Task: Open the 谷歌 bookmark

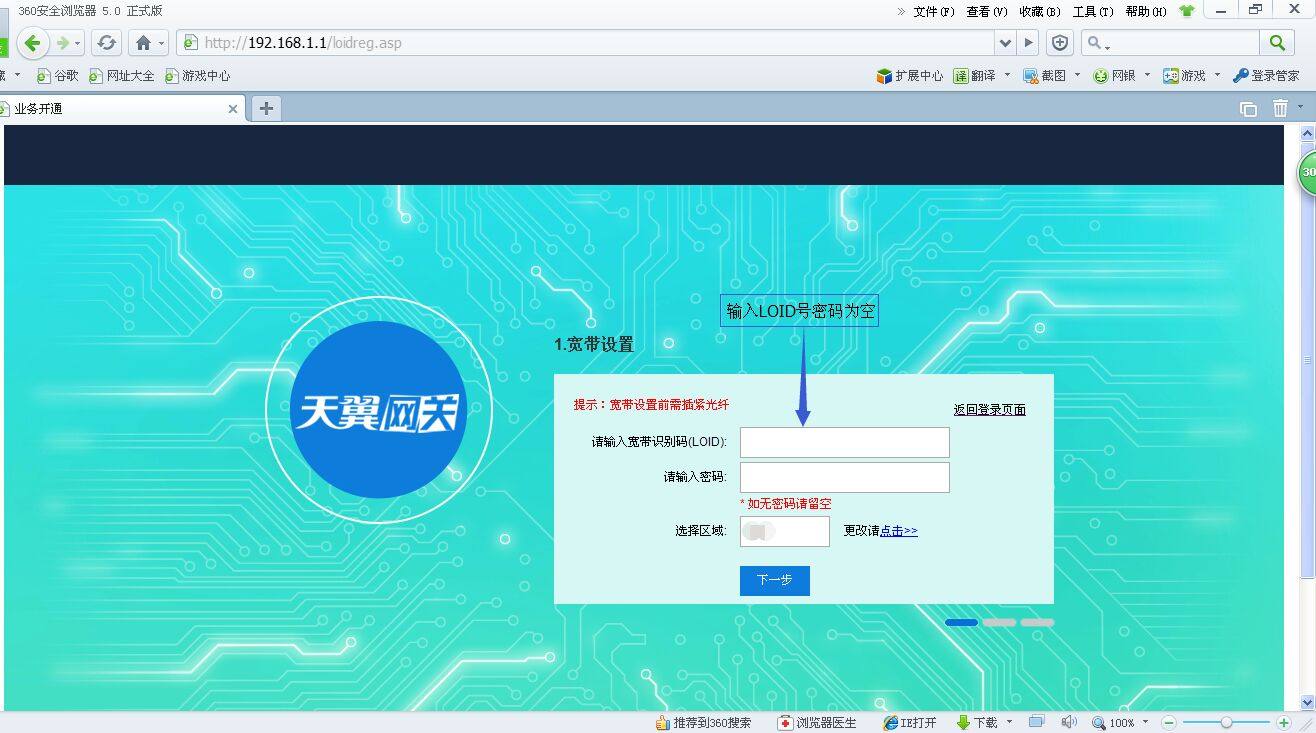Action: 57,76
